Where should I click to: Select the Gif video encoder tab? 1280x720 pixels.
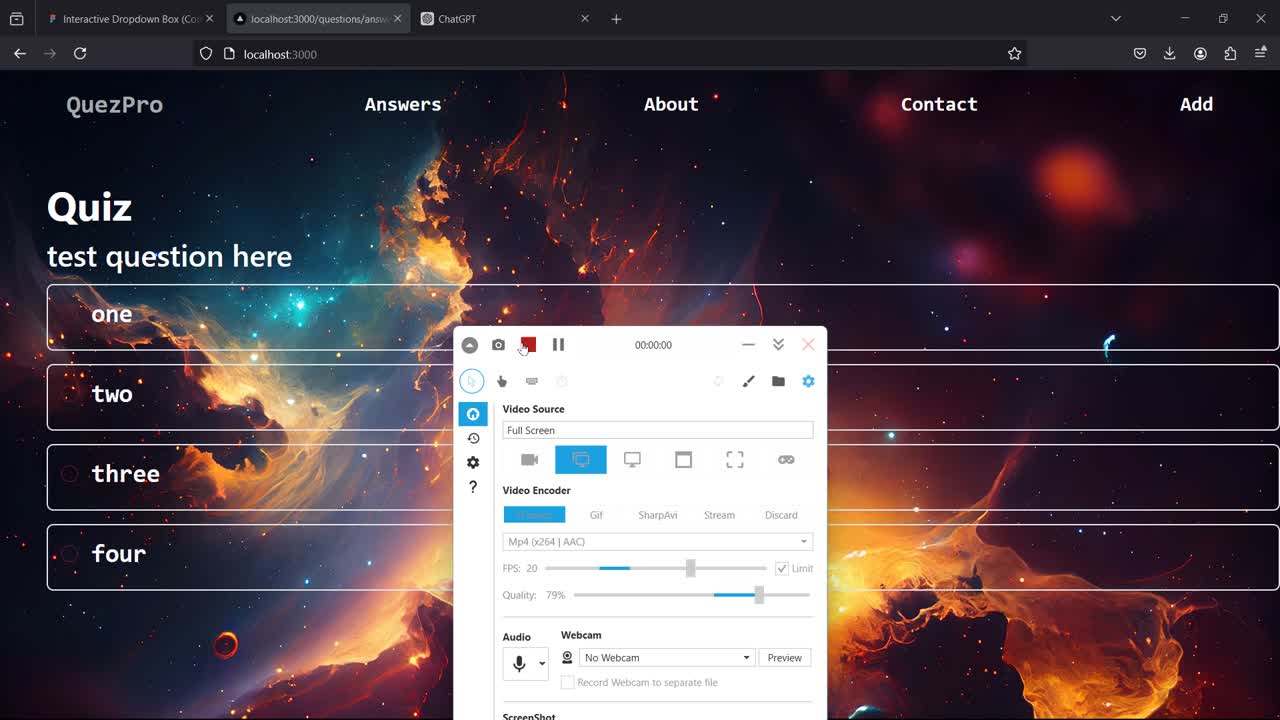click(x=596, y=515)
